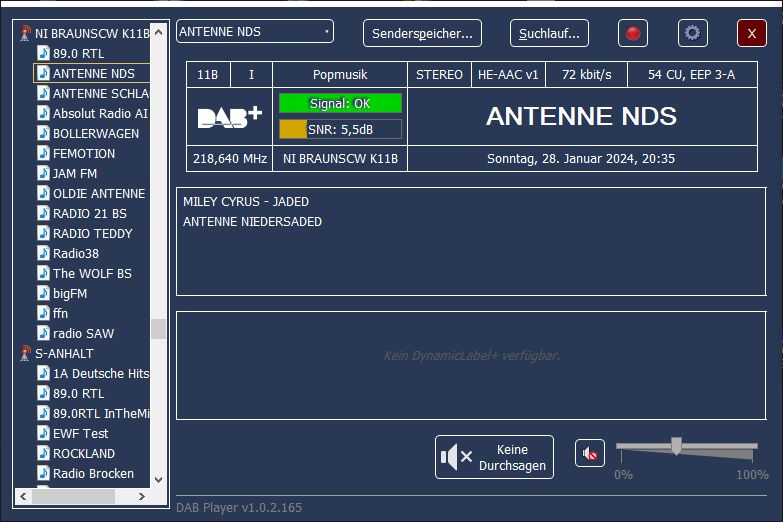Click the NI BRAUNSCW K11B info table cell
783x522 pixels.
pyautogui.click(x=340, y=158)
